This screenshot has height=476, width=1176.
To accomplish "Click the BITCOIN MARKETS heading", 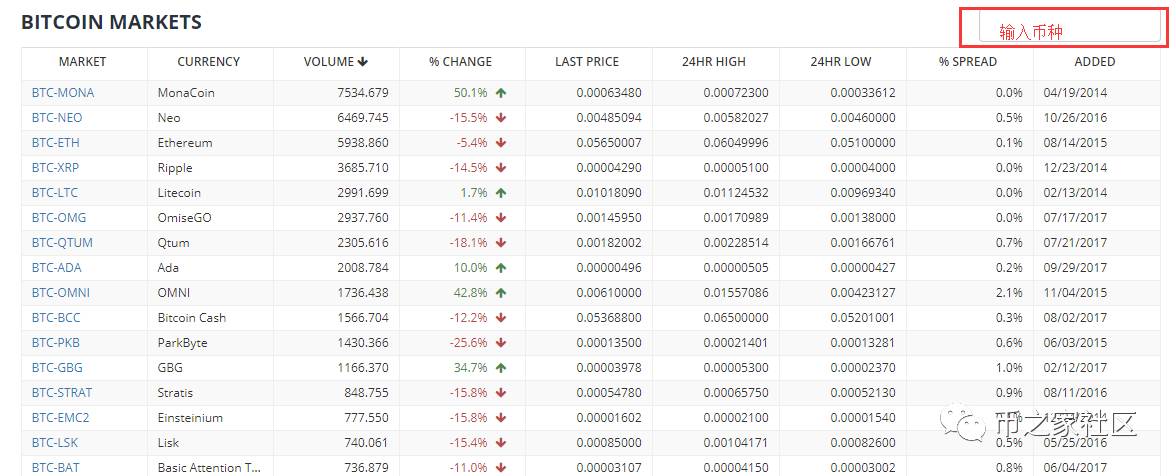I will point(111,22).
